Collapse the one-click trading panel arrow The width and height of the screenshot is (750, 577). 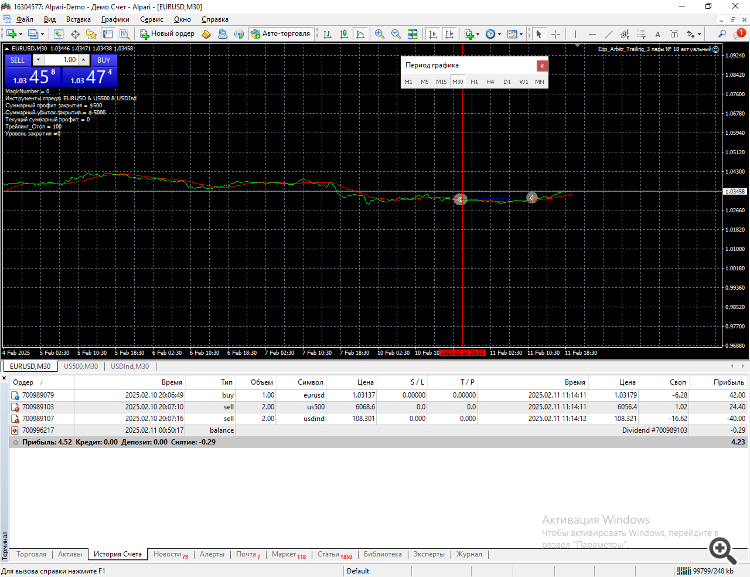point(8,48)
